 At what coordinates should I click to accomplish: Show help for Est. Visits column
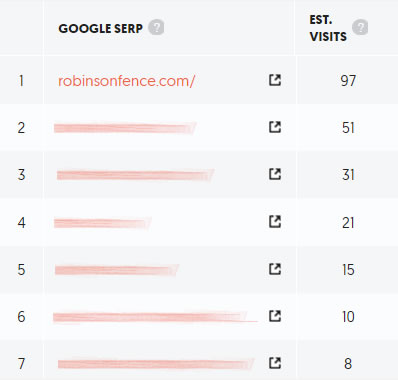pyautogui.click(x=360, y=27)
